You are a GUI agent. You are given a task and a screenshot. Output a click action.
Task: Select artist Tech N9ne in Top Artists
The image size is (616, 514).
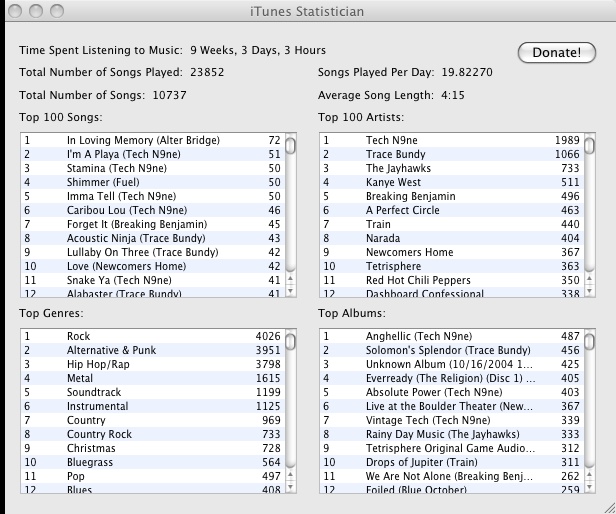[452, 140]
